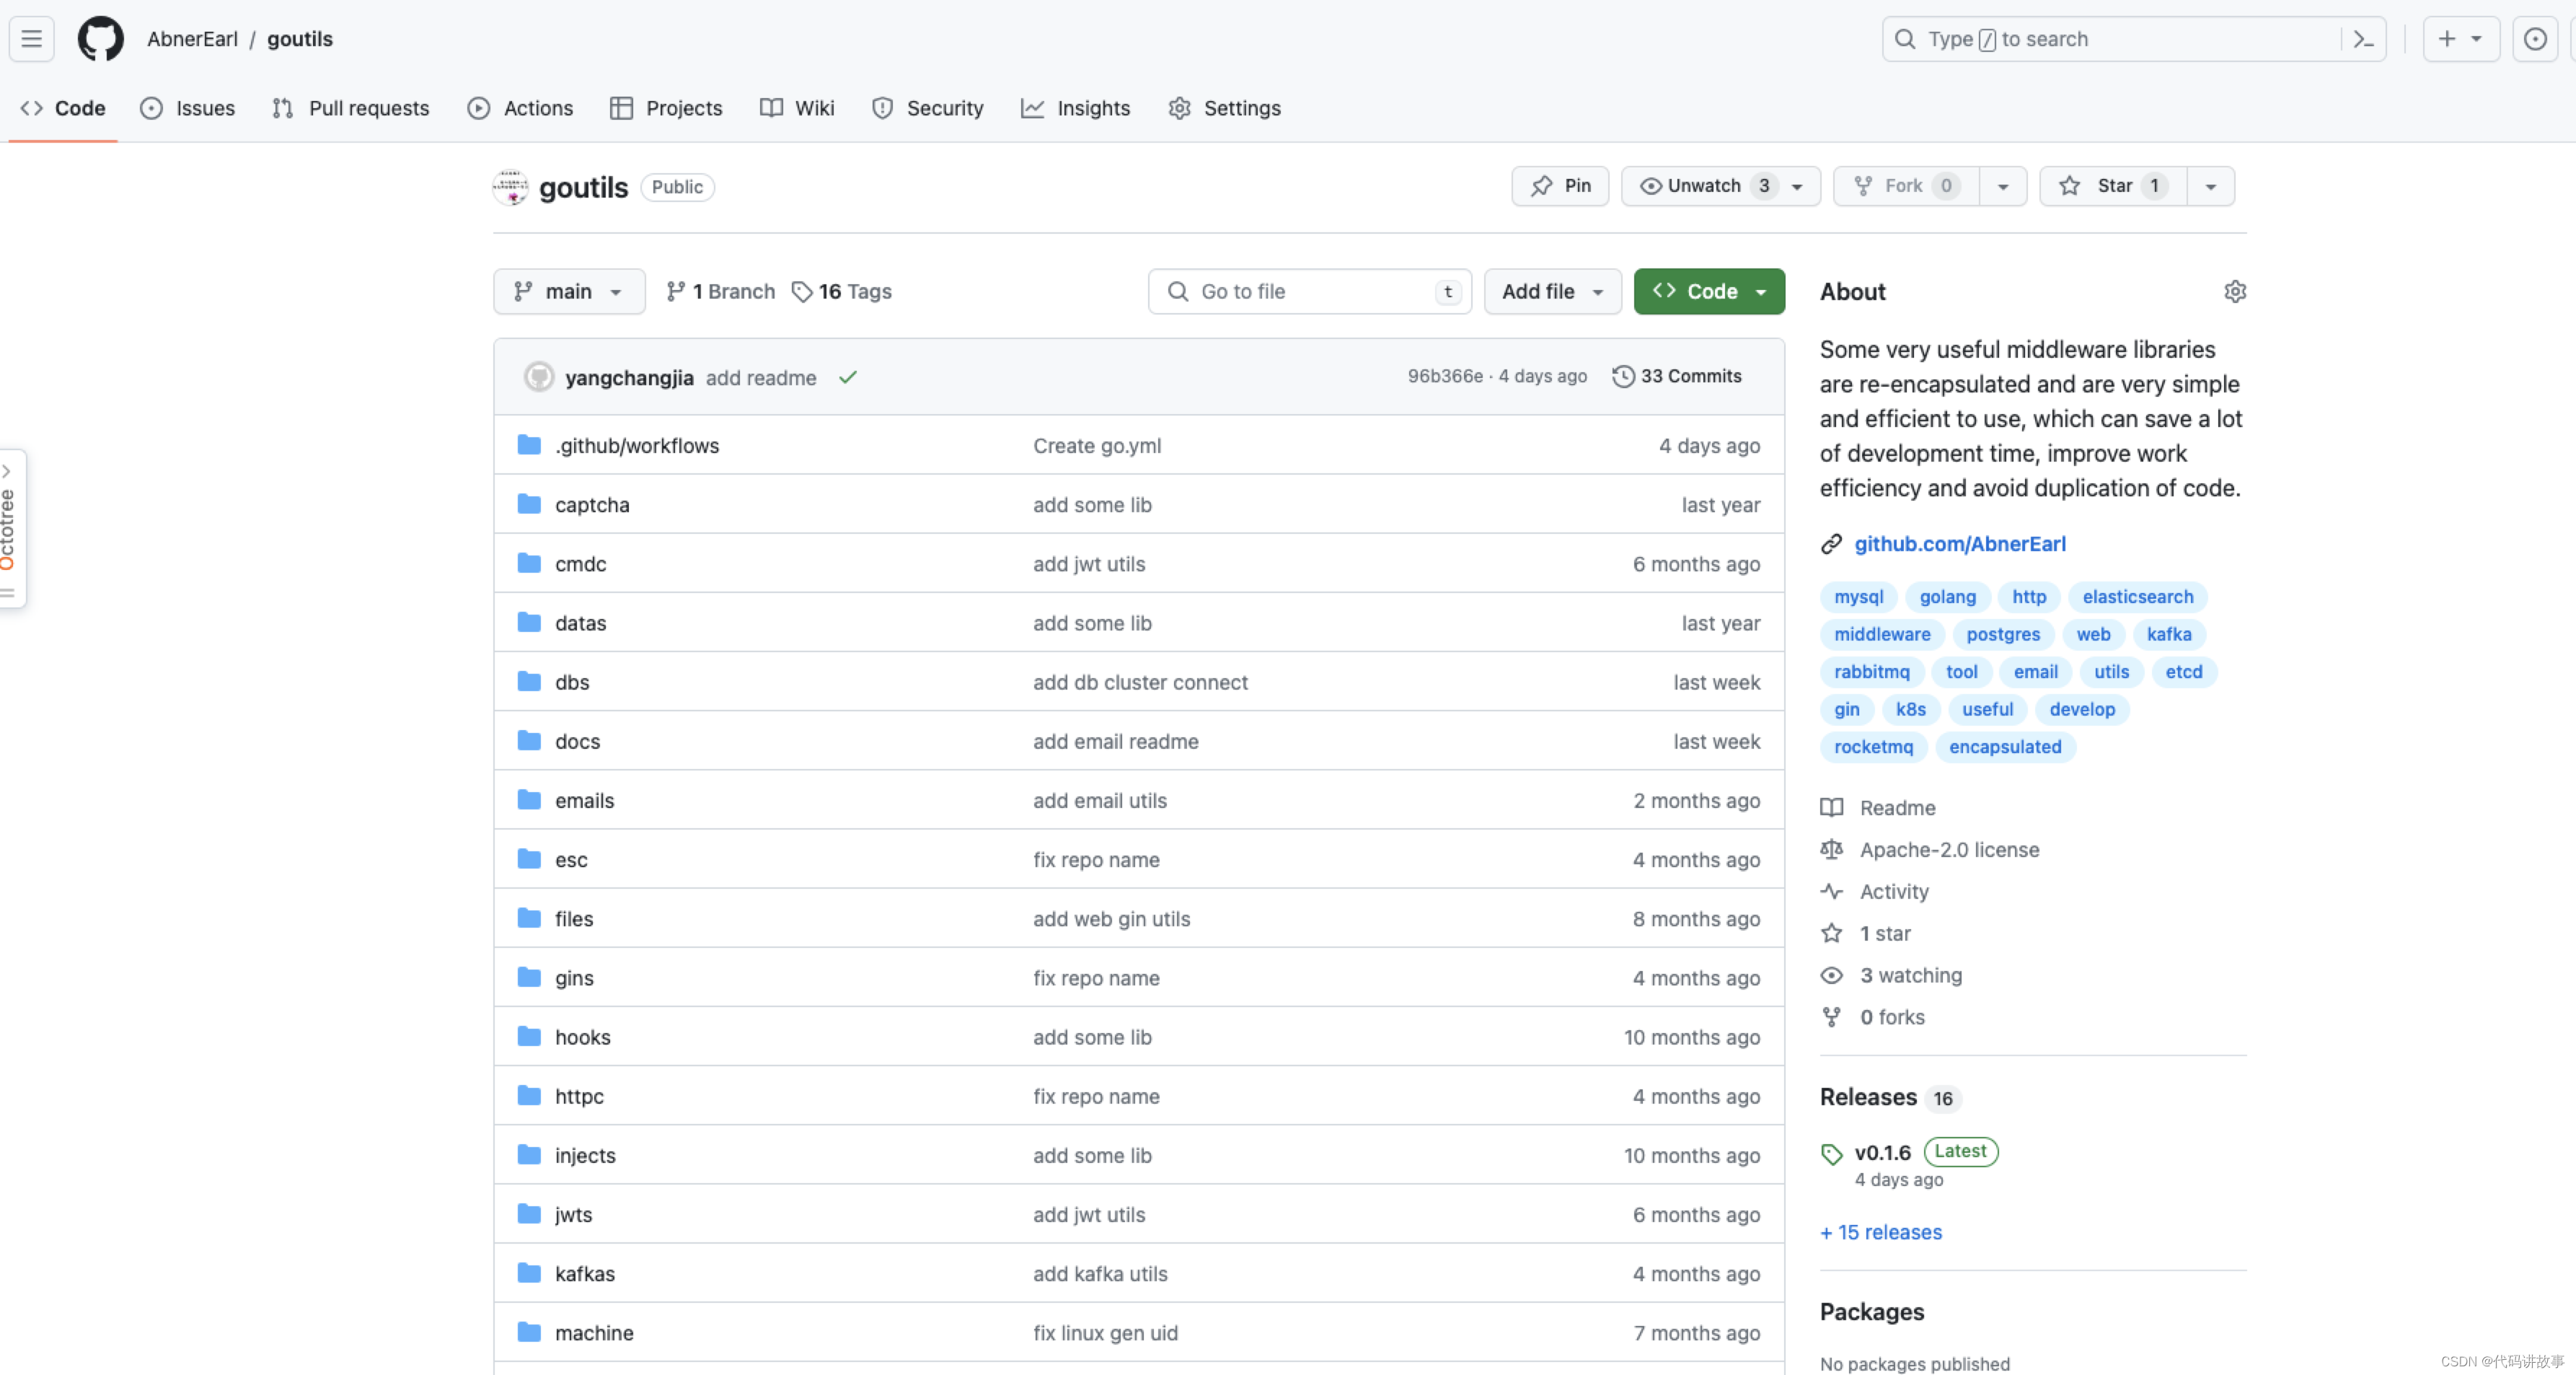Viewport: 2576px width, 1375px height.
Task: Switch to the Projects tab
Action: 666,108
